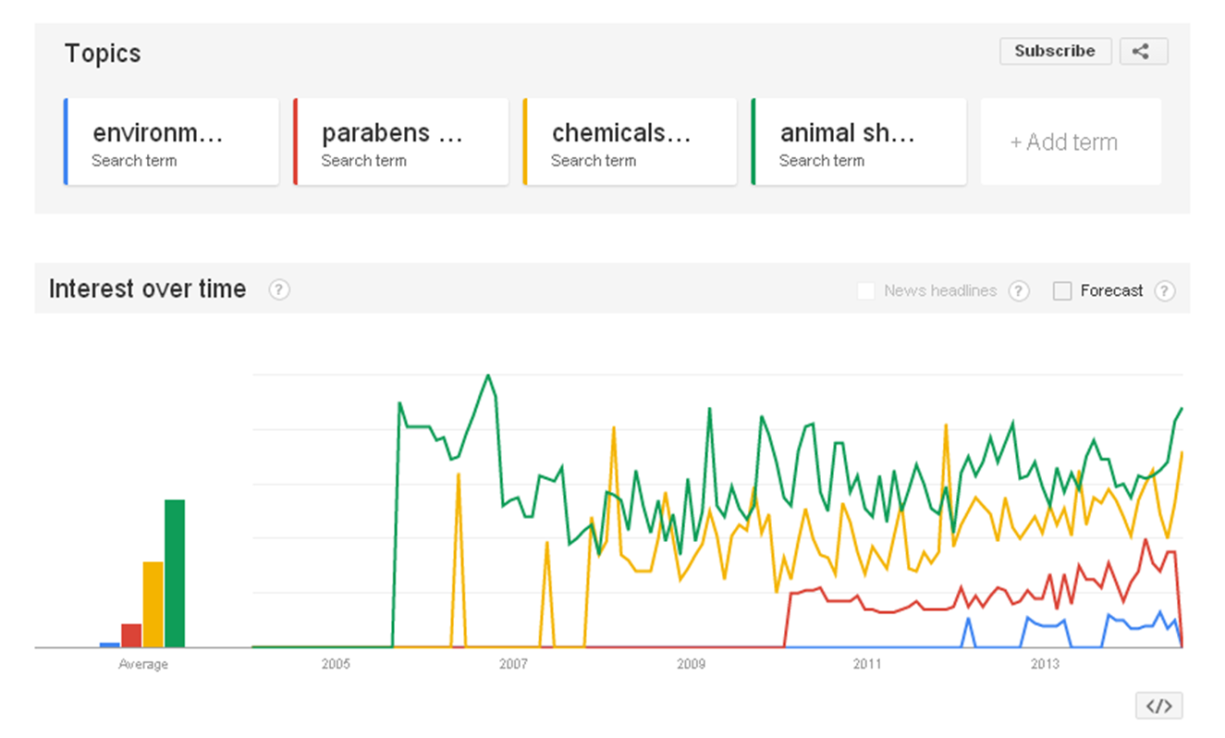The height and width of the screenshot is (738, 1225).
Task: Enable the Forecast checkbox
Action: (x=1061, y=291)
